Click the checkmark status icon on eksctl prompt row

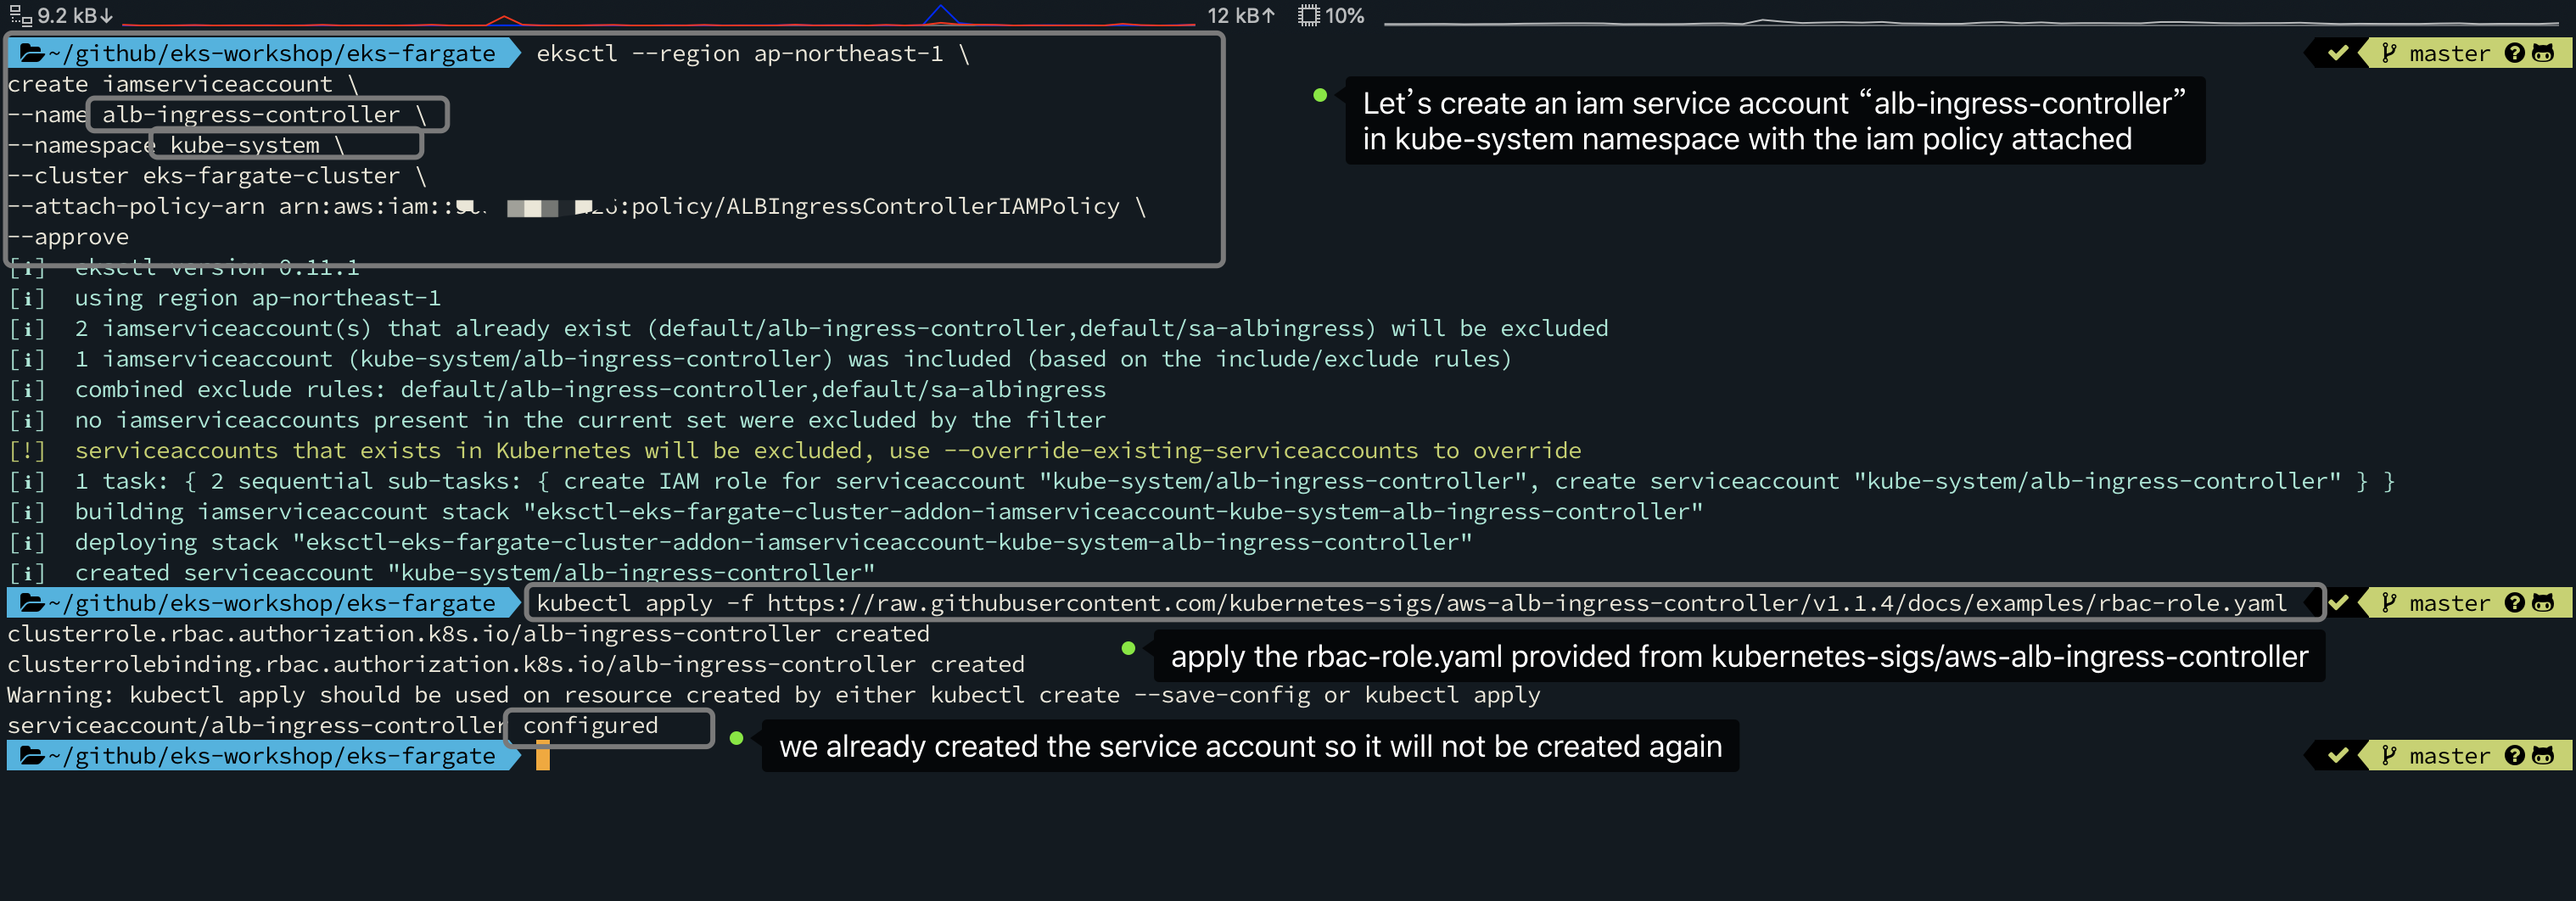2338,54
